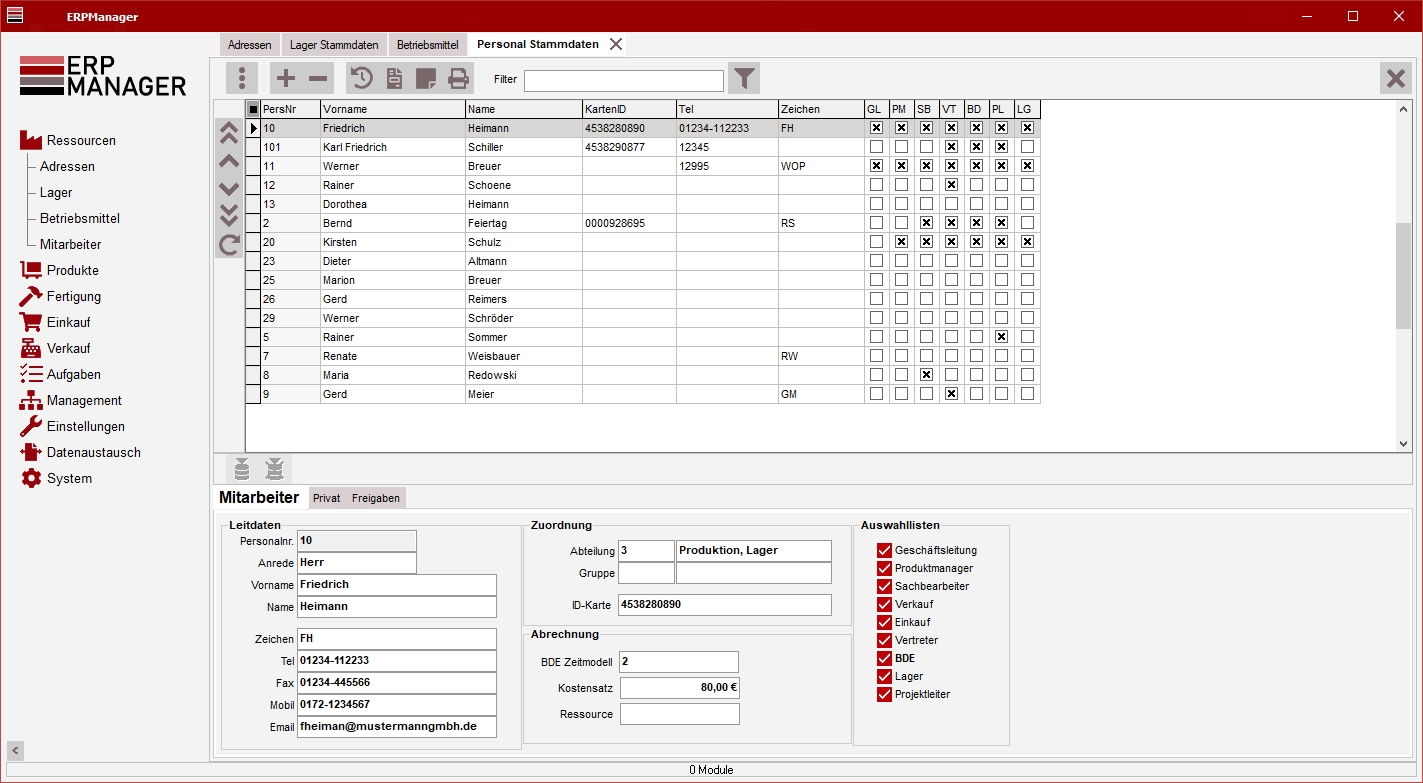Image resolution: width=1423 pixels, height=783 pixels.
Task: Open the Aufgaben module in sidebar
Action: [x=61, y=375]
